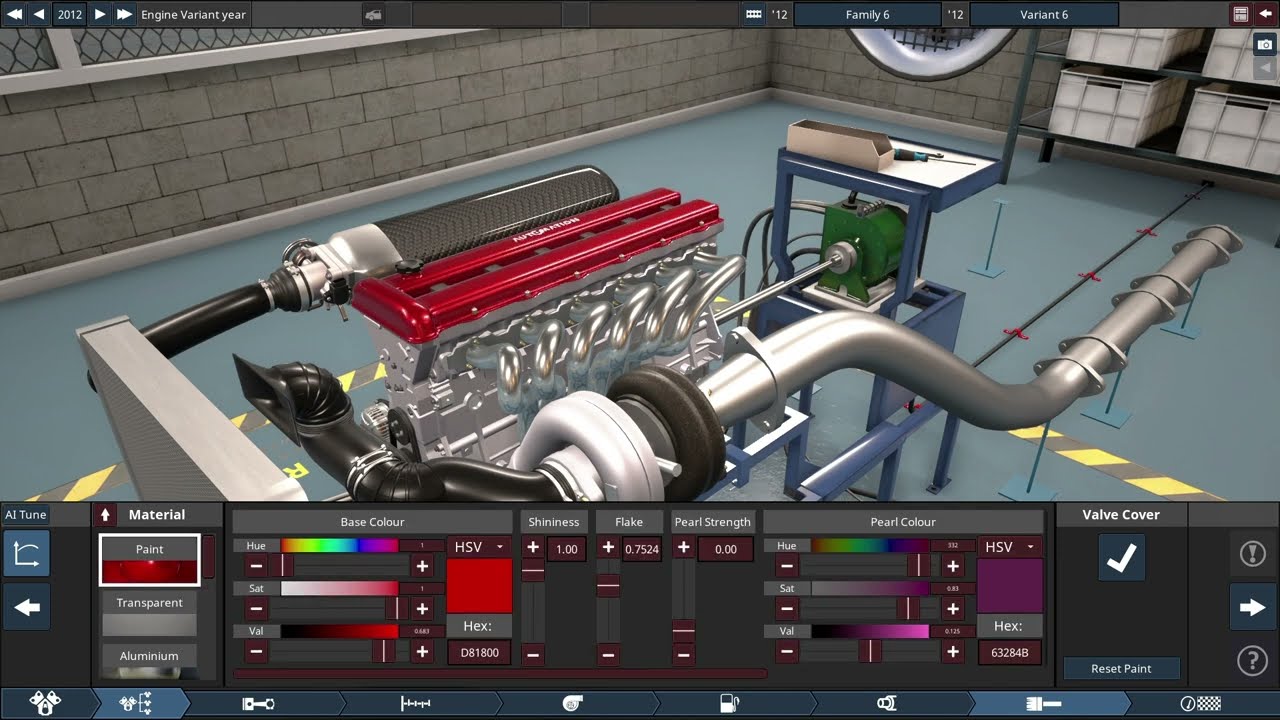Click the AI Tune button
1280x720 pixels.
point(26,515)
